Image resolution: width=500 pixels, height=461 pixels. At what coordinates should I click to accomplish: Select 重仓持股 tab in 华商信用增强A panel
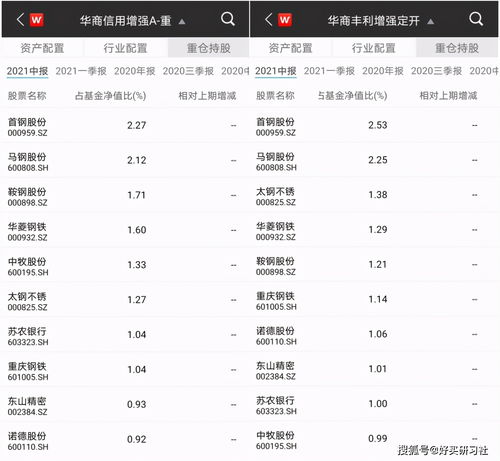pos(209,48)
